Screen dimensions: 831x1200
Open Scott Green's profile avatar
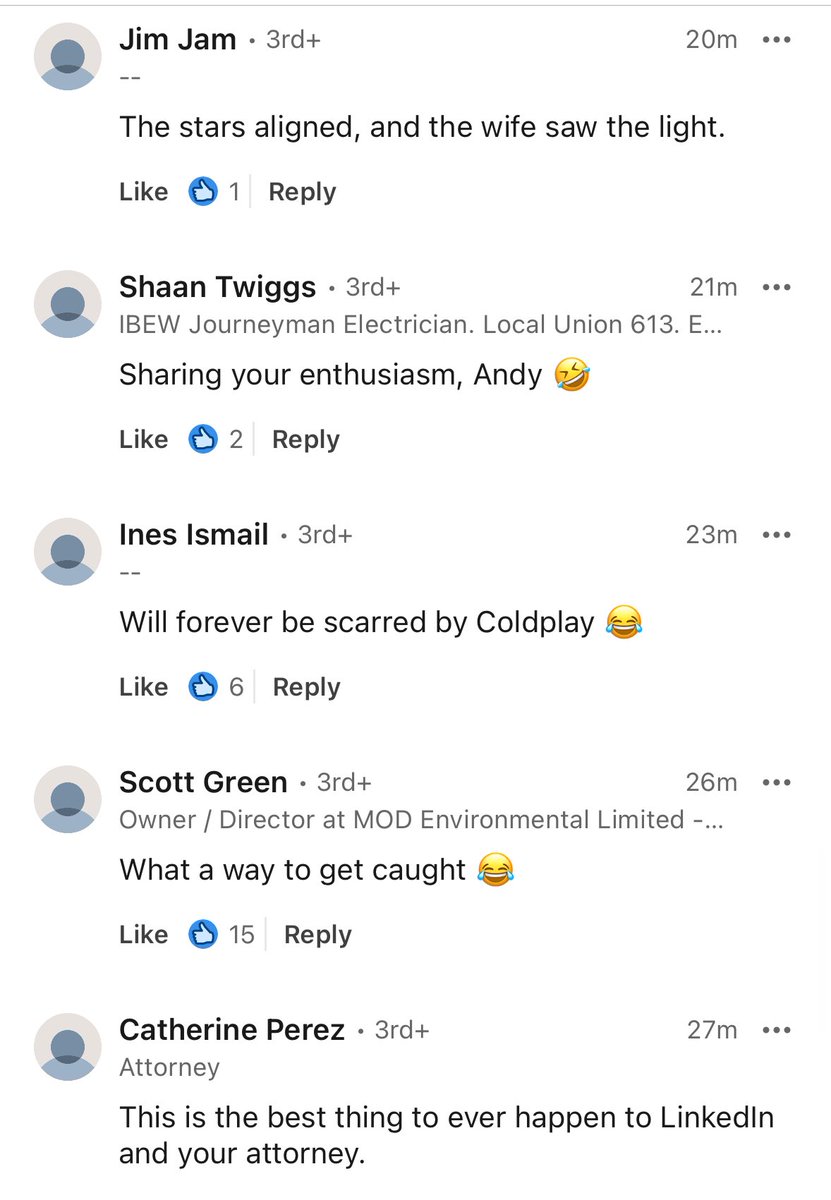point(67,798)
